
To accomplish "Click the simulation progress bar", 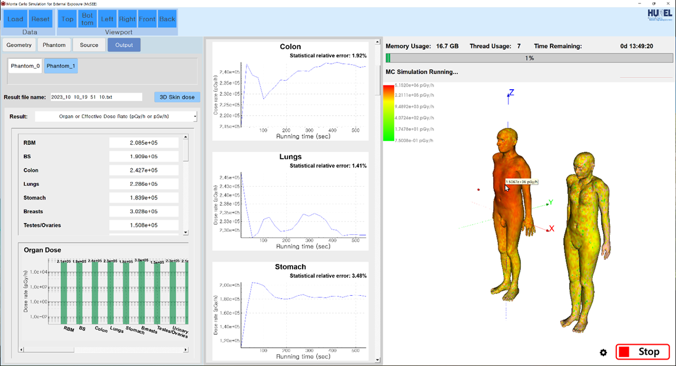I will 529,58.
